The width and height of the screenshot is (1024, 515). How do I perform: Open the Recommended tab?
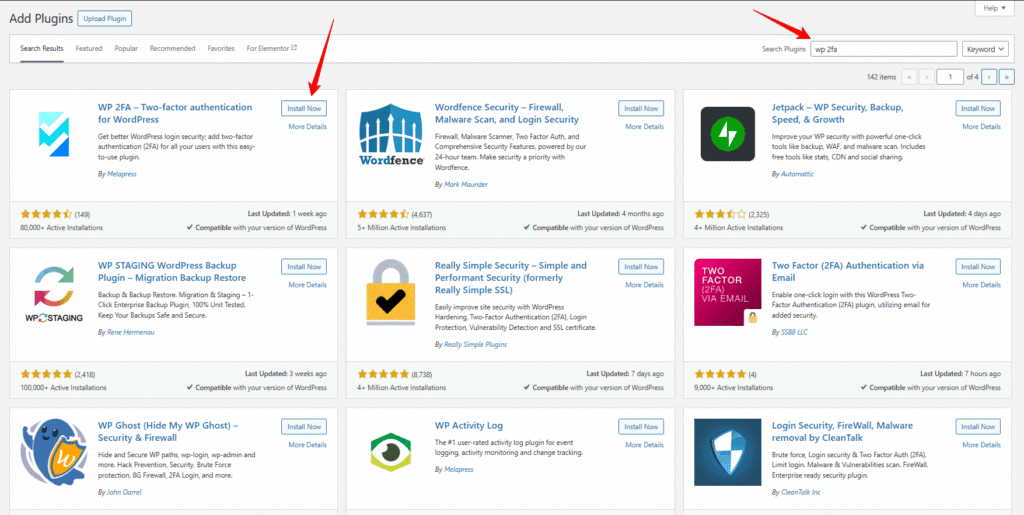point(172,48)
